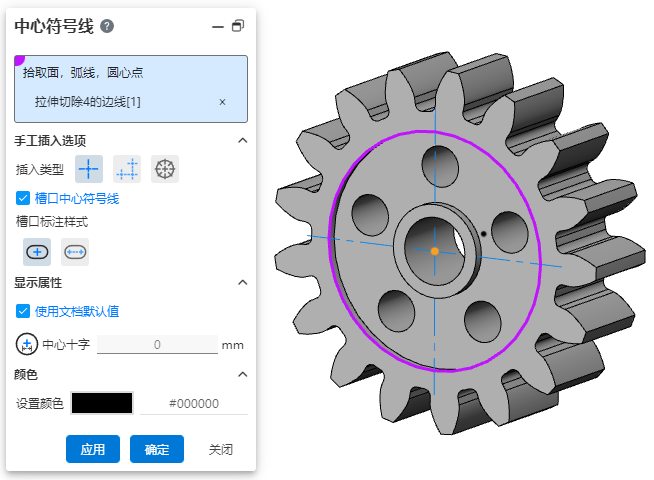654x480 pixels.
Task: Select the single center mark insert type
Action: click(x=90, y=169)
